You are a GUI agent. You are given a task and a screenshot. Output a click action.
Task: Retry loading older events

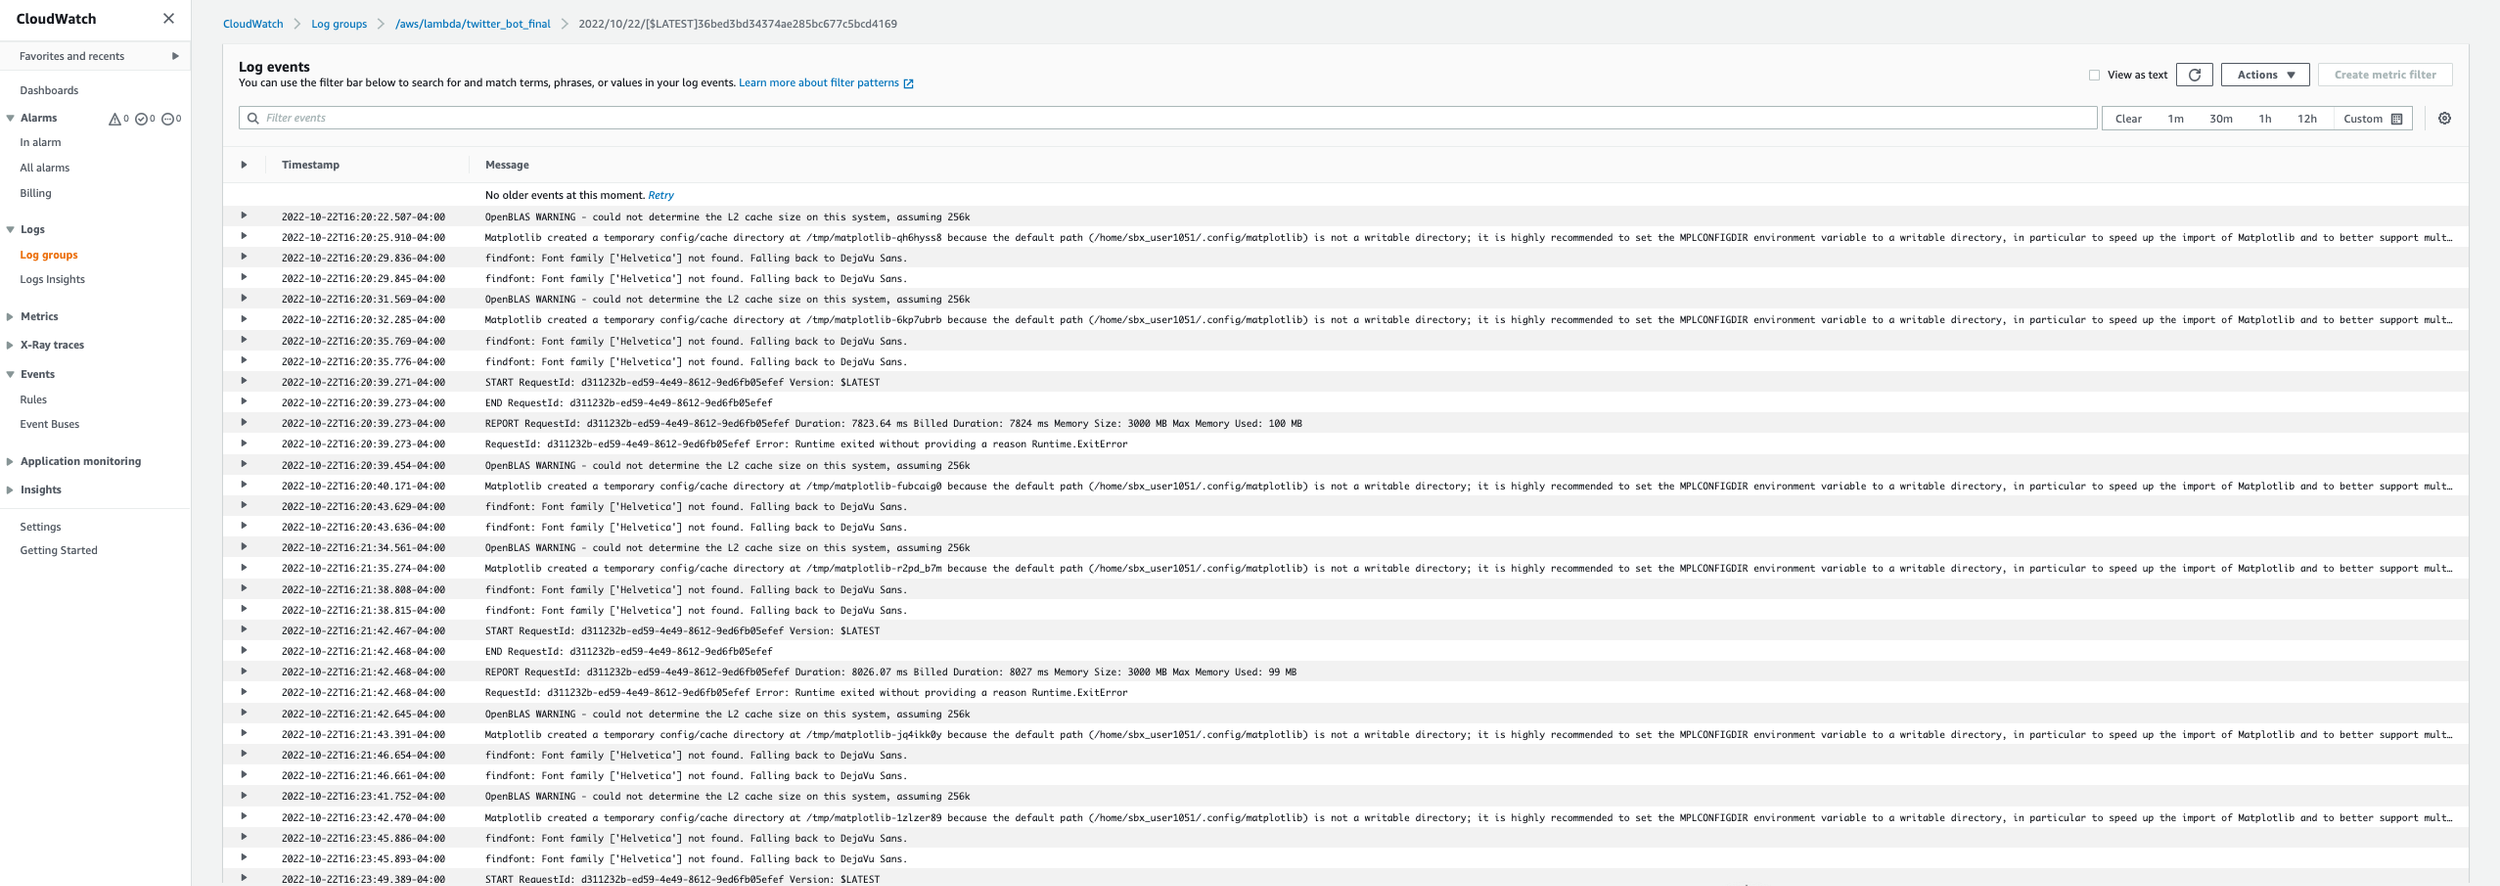(661, 196)
